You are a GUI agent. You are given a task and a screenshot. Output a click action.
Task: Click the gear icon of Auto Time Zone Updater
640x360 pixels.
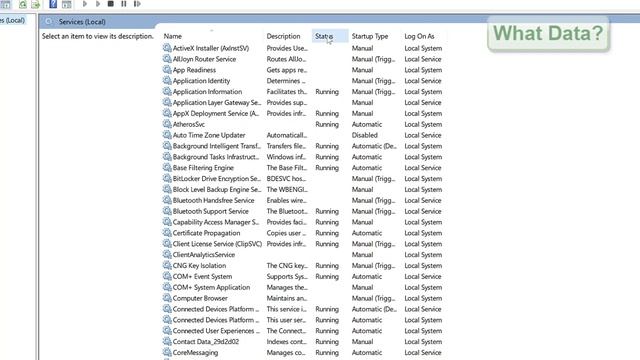pyautogui.click(x=167, y=135)
